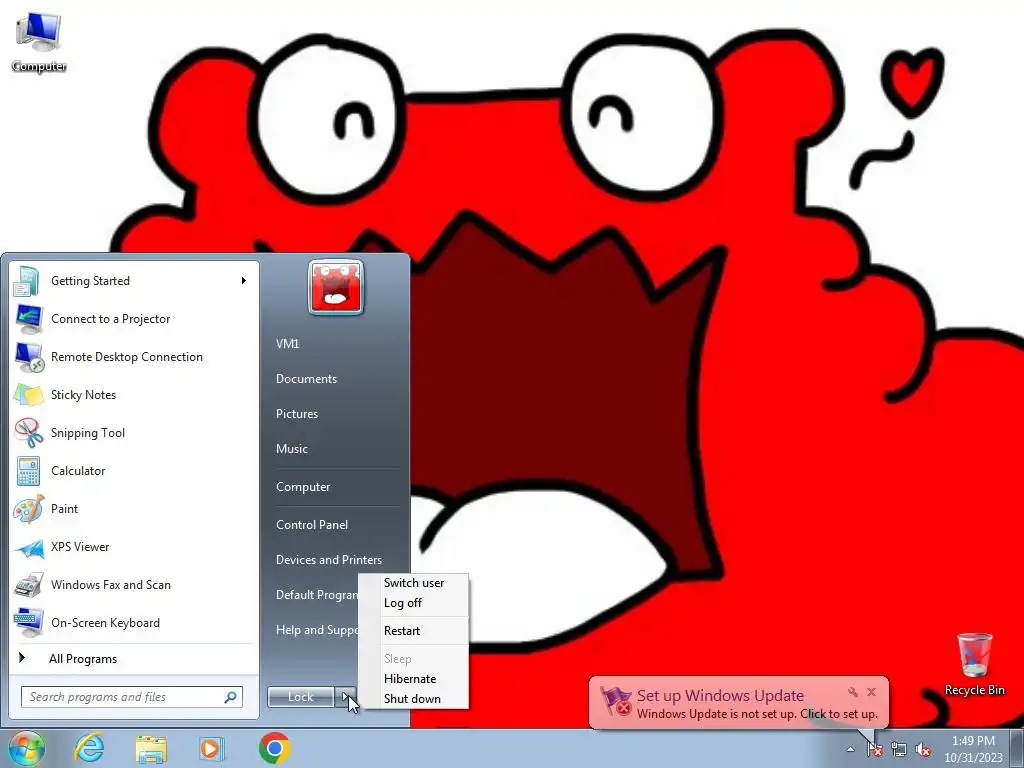
Task: Open Windows Media Player from the taskbar
Action: coord(211,748)
